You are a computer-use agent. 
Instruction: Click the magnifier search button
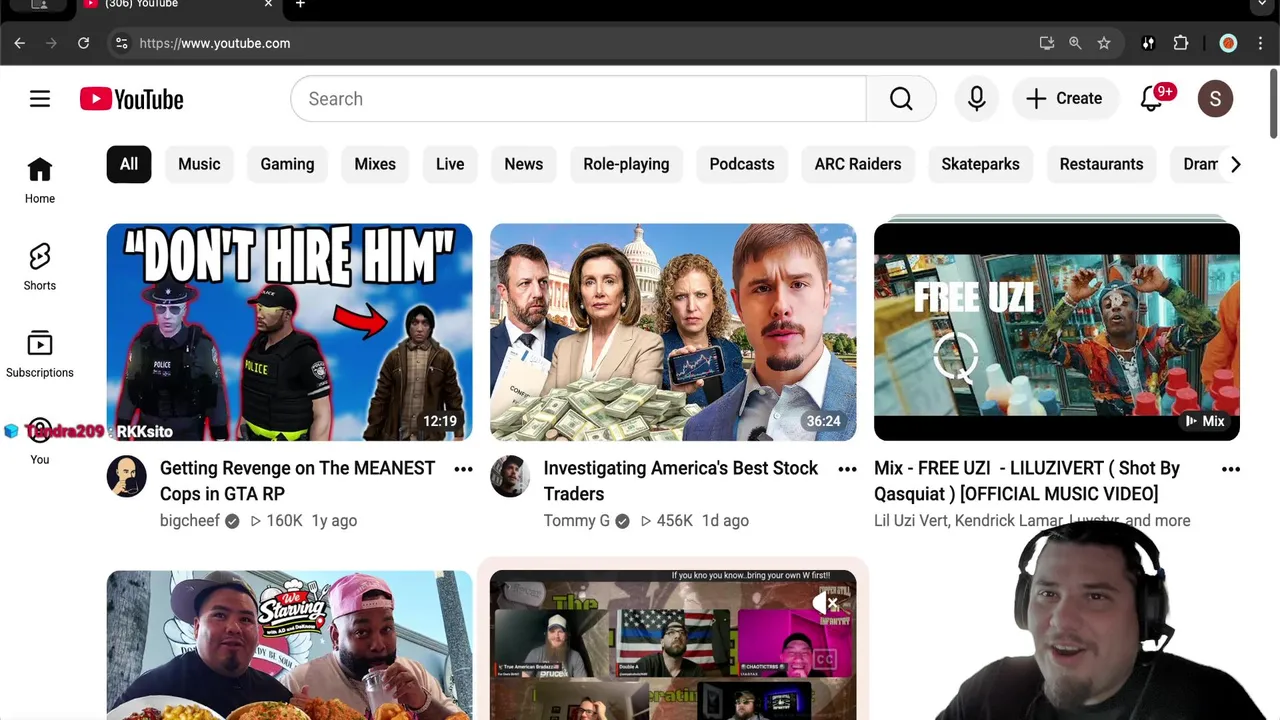(x=901, y=99)
